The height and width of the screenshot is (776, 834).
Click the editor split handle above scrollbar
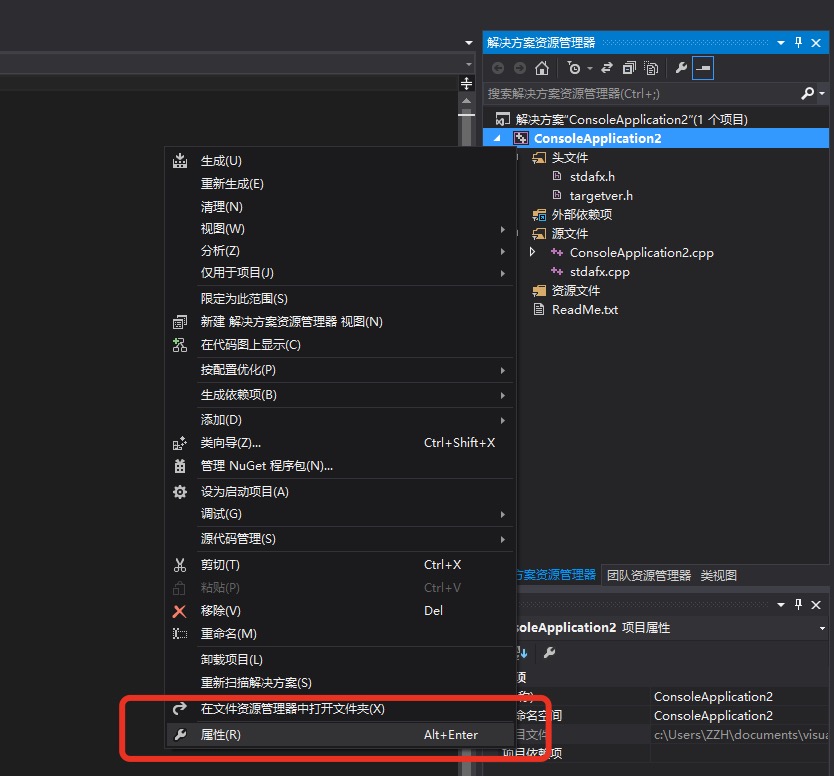[466, 84]
